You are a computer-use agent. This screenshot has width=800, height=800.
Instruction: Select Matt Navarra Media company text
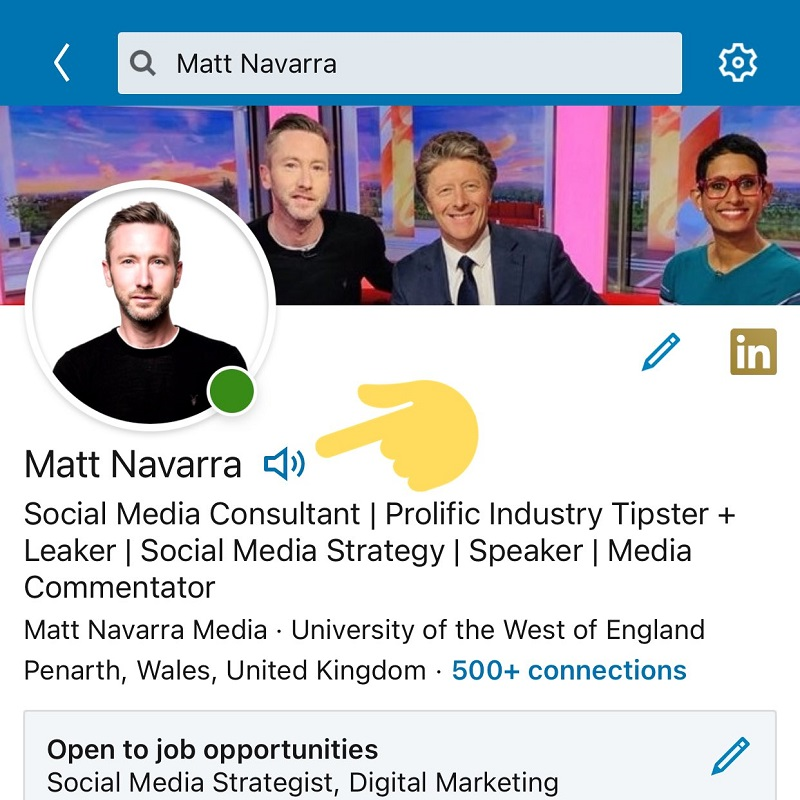click(x=146, y=630)
